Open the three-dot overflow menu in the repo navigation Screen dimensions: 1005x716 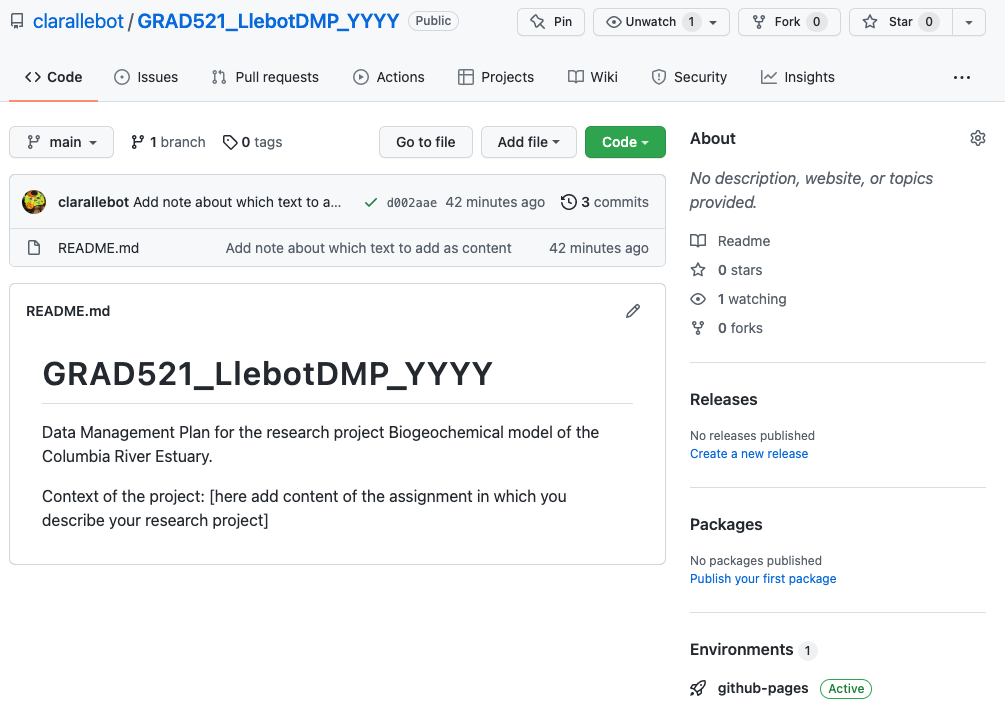(x=962, y=77)
